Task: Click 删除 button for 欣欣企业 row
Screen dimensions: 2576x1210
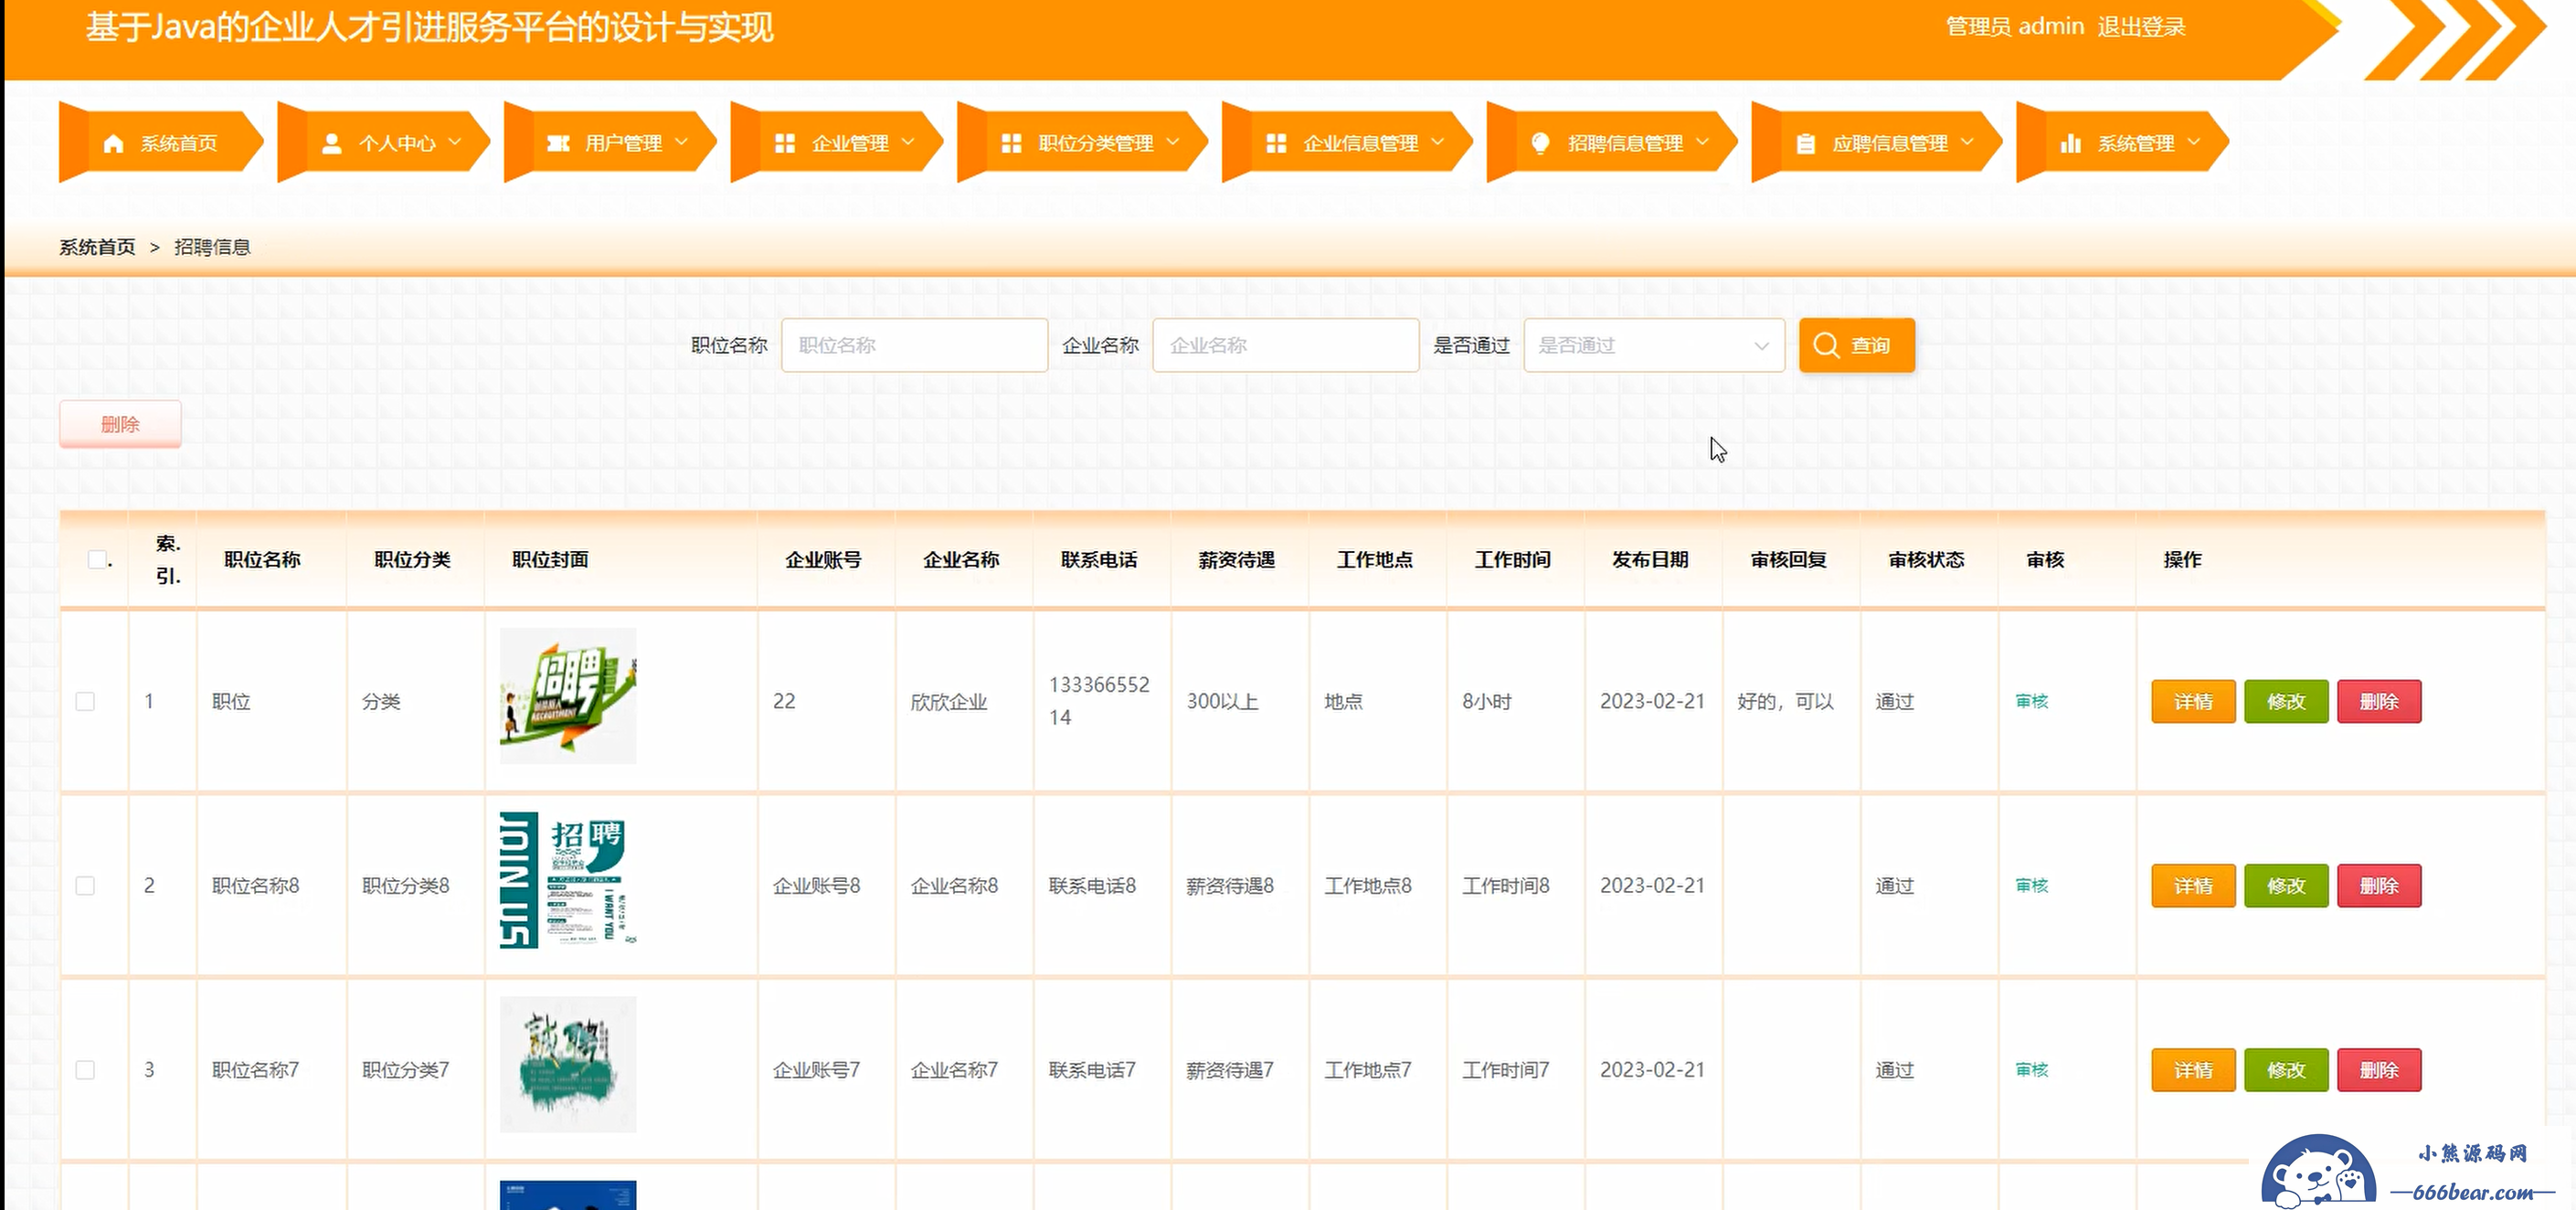Action: point(2379,702)
